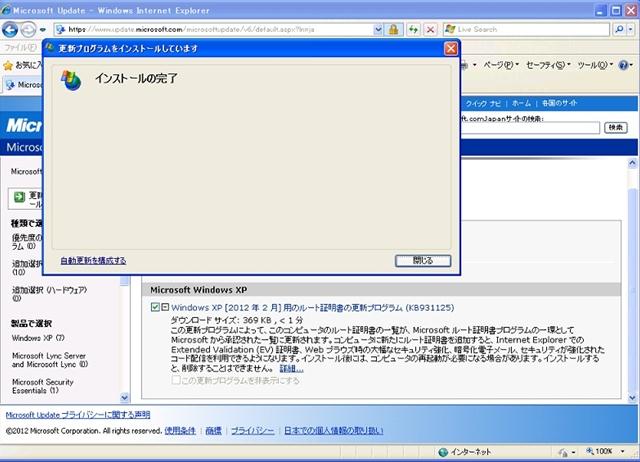The image size is (640, 462).
Task: Click the Internet Explorer title bar icon
Action: tap(6, 10)
